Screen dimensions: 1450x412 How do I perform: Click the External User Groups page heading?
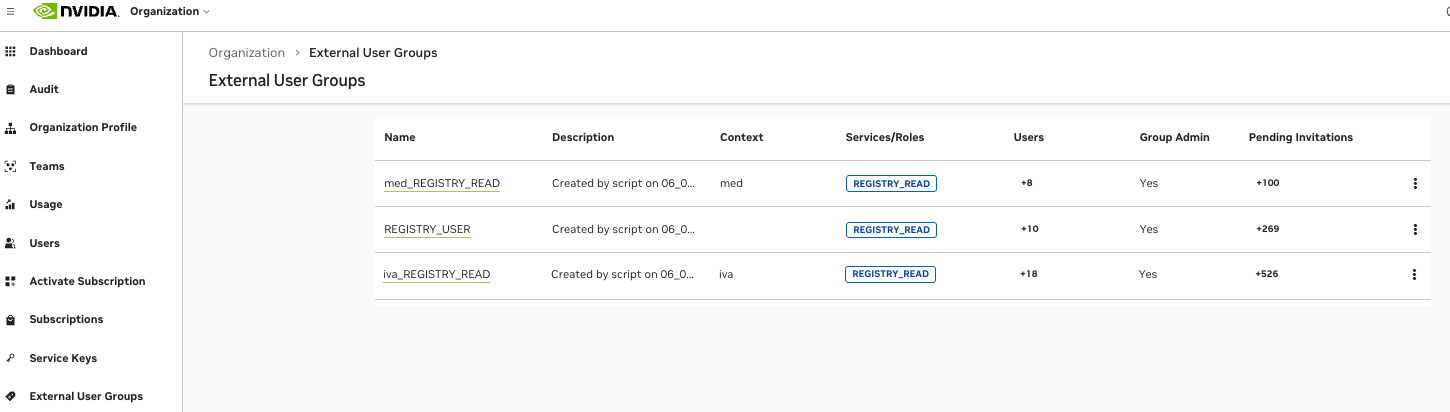287,80
